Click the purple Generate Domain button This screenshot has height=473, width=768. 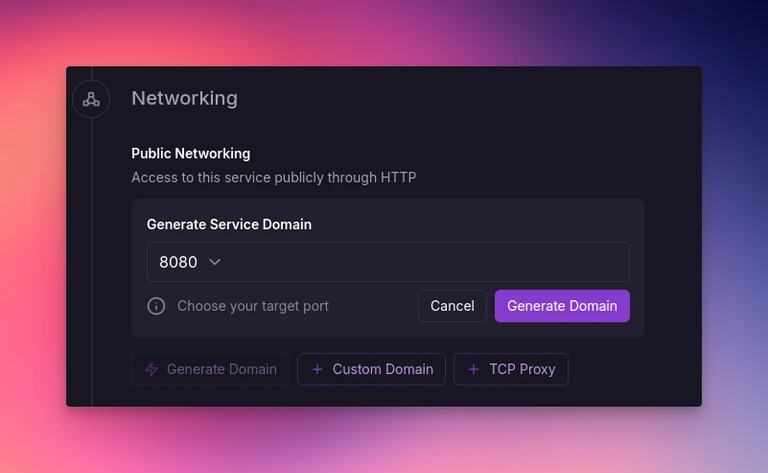pyautogui.click(x=562, y=306)
